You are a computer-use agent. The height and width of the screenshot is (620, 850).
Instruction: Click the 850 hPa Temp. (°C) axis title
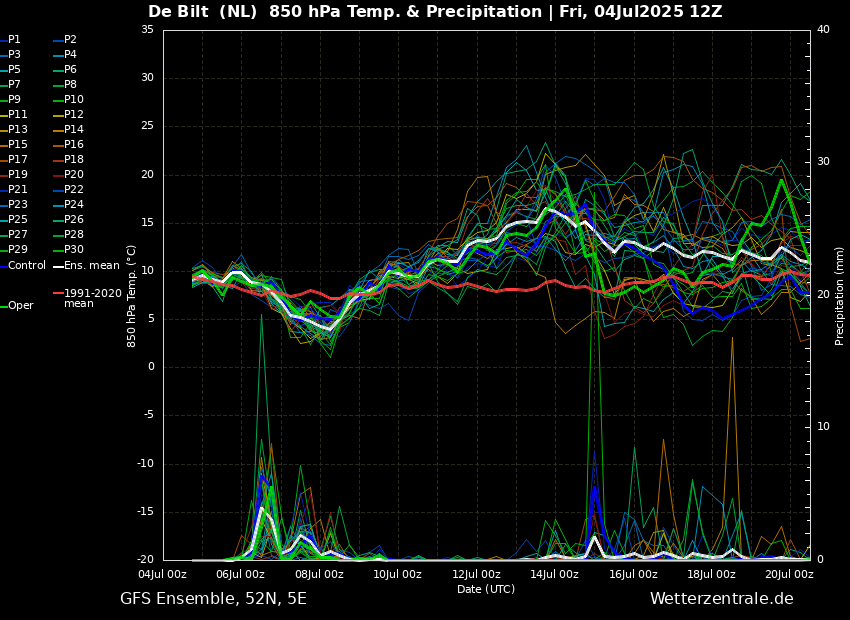[132, 296]
